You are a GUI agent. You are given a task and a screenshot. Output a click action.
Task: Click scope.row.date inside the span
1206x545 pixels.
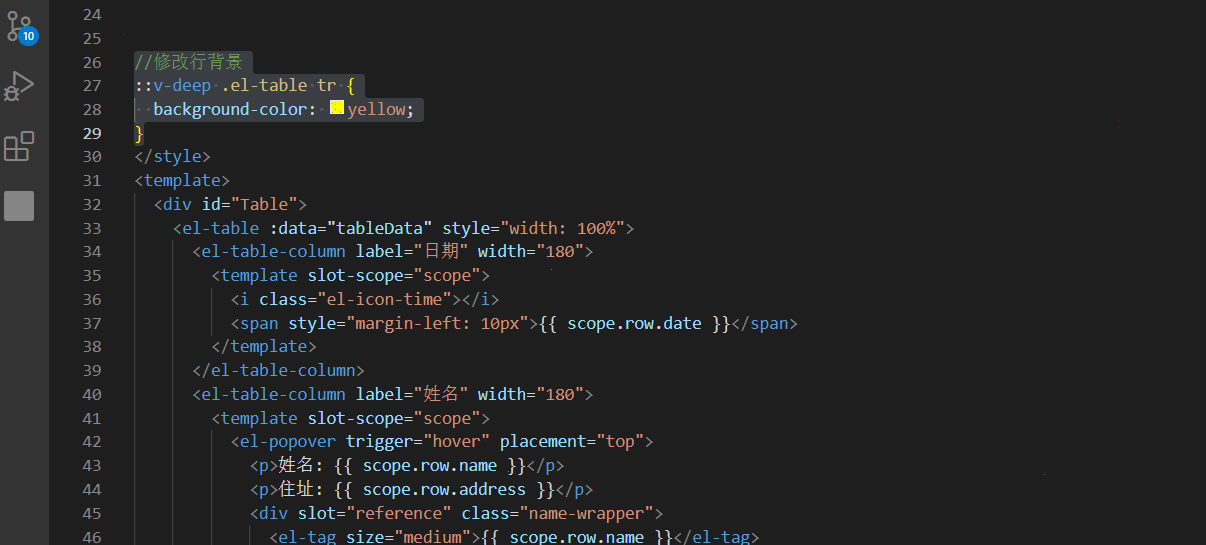[634, 323]
